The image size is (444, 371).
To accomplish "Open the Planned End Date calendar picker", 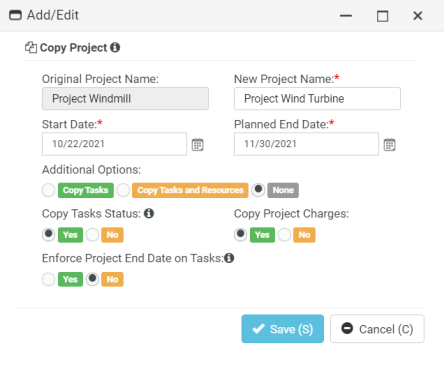I will [x=389, y=145].
